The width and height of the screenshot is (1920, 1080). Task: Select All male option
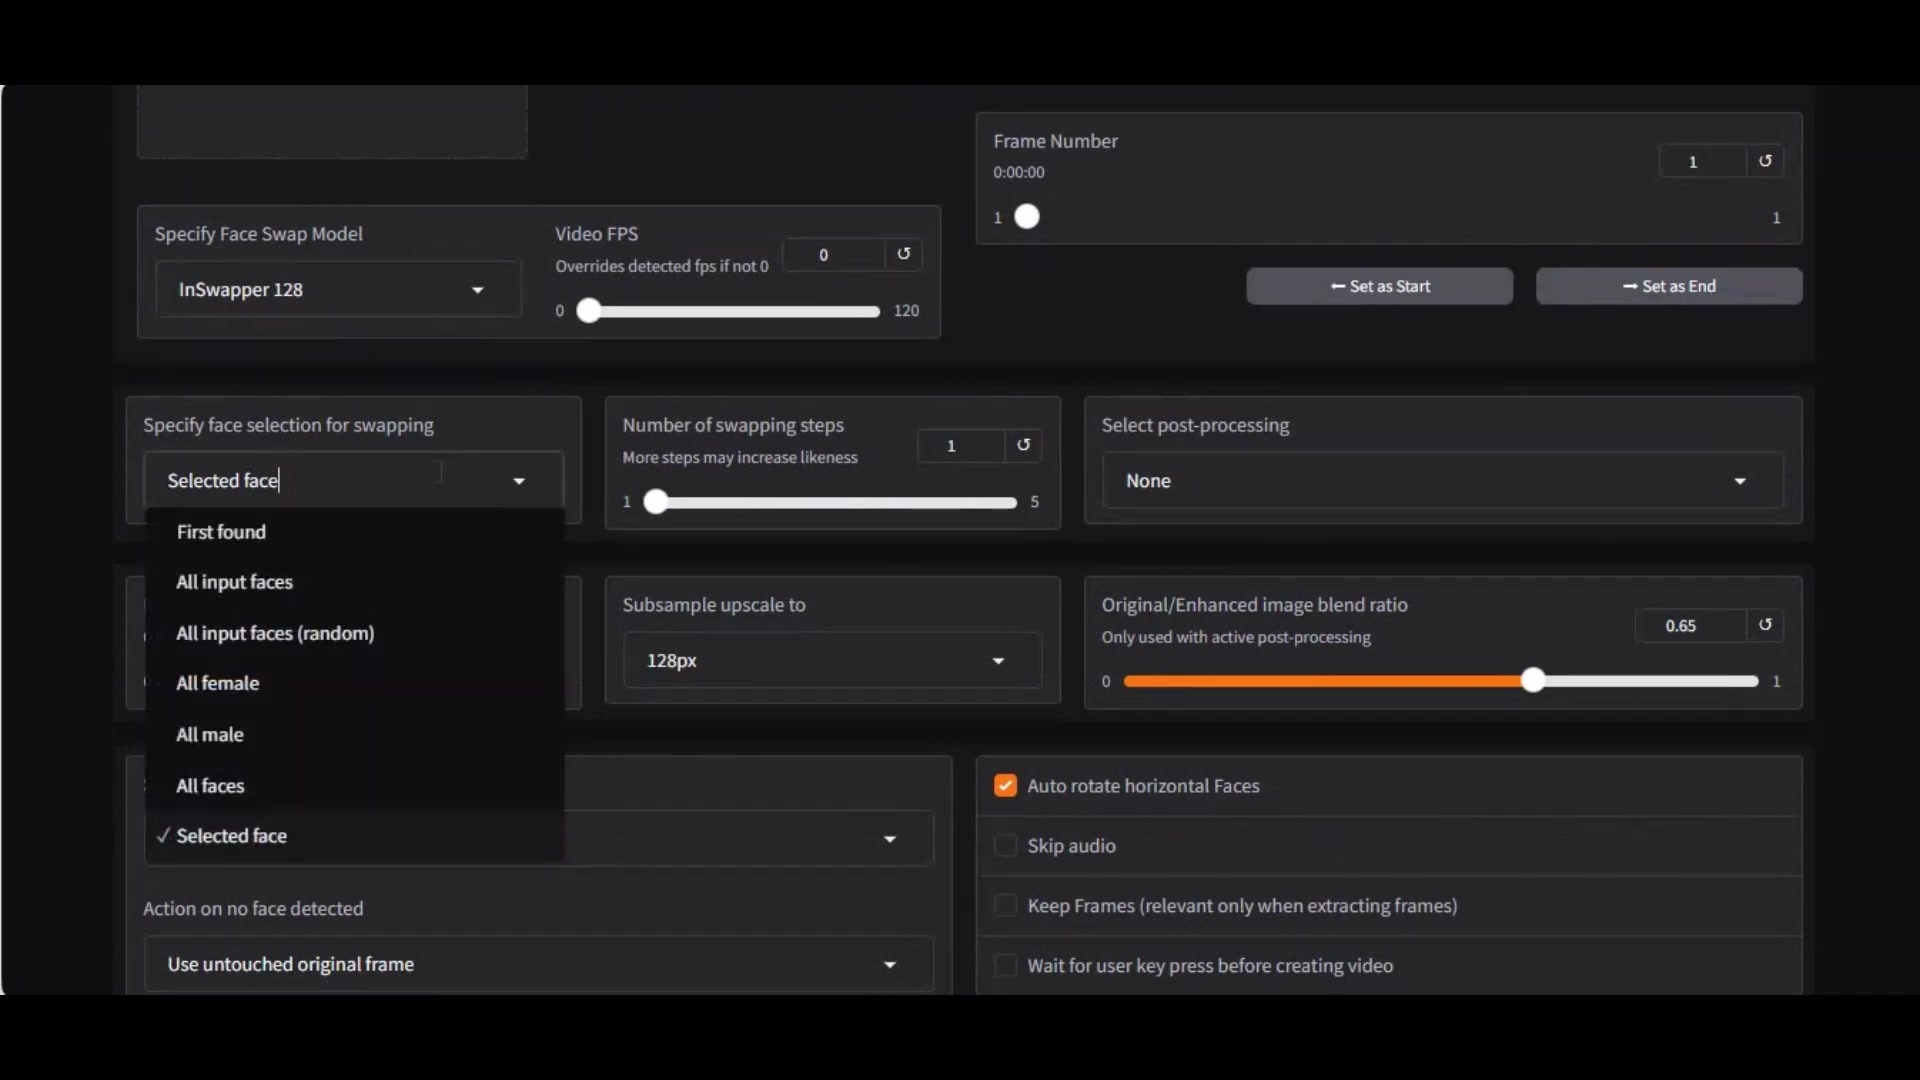pos(355,734)
